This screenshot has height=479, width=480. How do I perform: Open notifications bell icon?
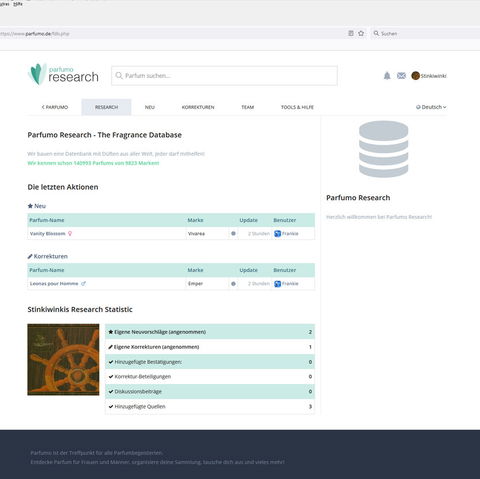[x=387, y=76]
